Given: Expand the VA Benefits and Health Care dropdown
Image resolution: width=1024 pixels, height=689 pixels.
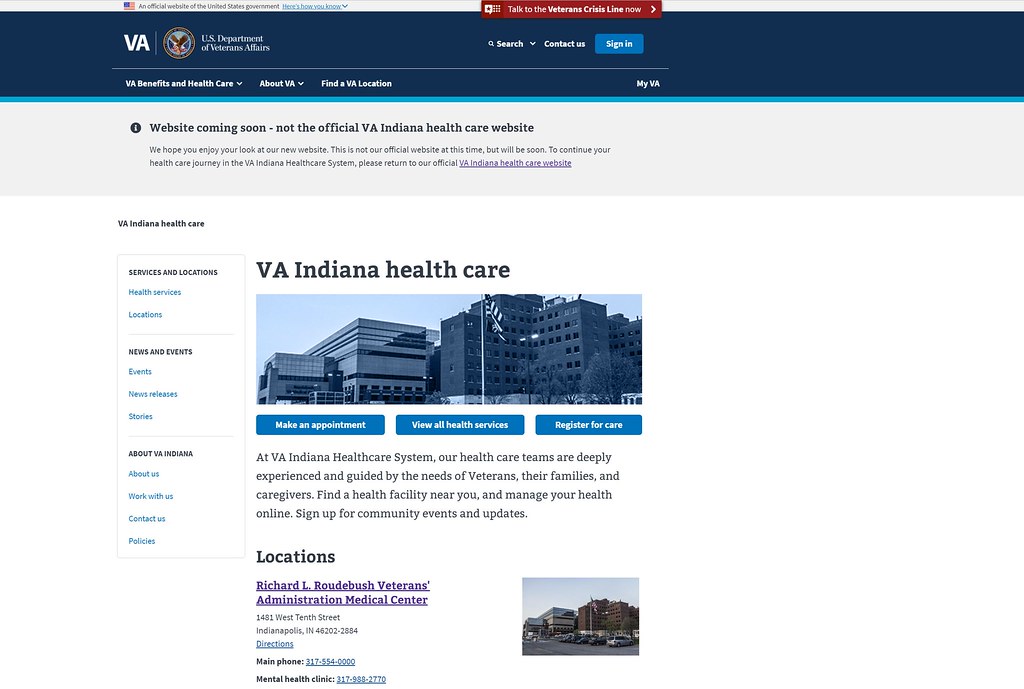Looking at the screenshot, I should coord(182,84).
